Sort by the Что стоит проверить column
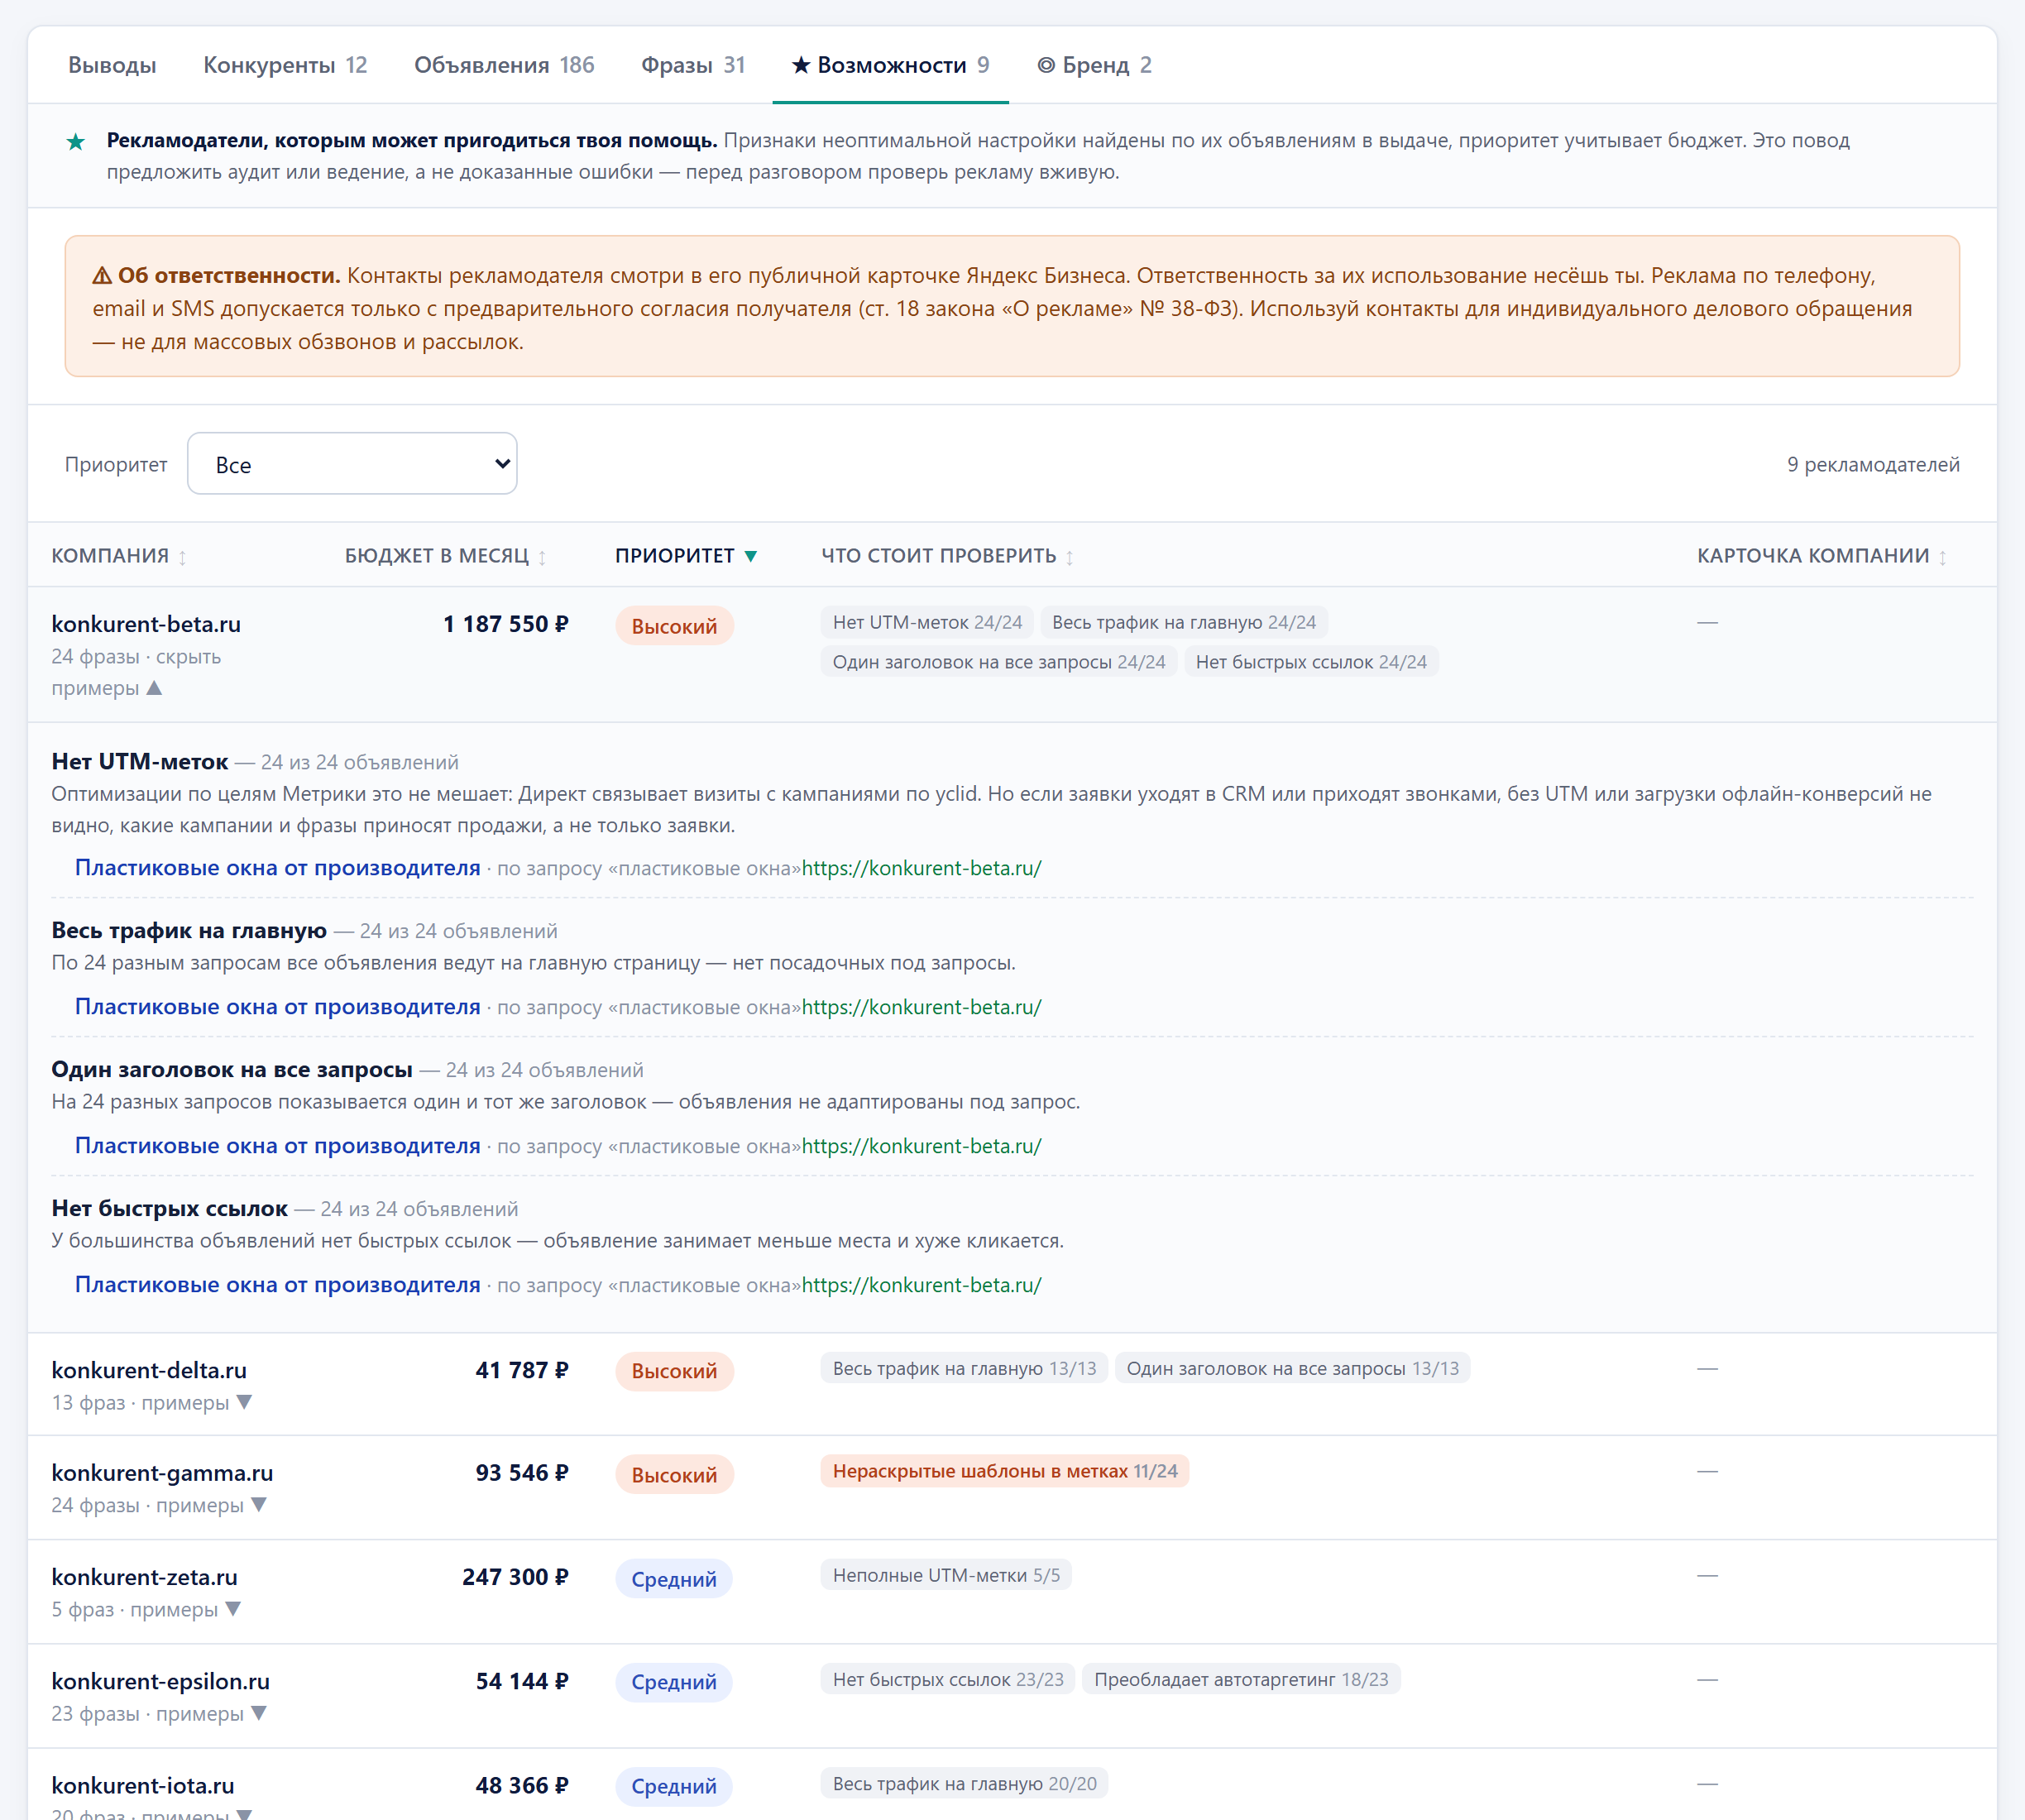This screenshot has width=2025, height=1820. [947, 555]
